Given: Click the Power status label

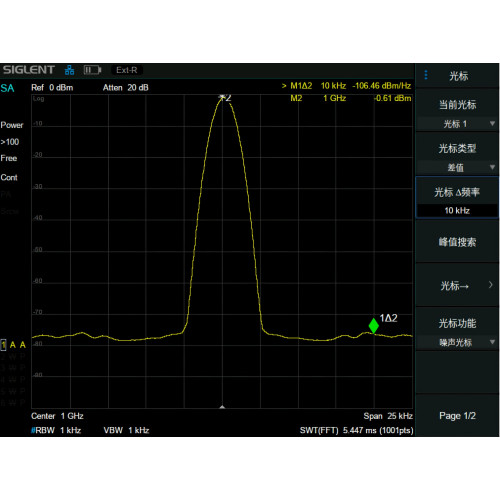Looking at the screenshot, I should click(12, 125).
